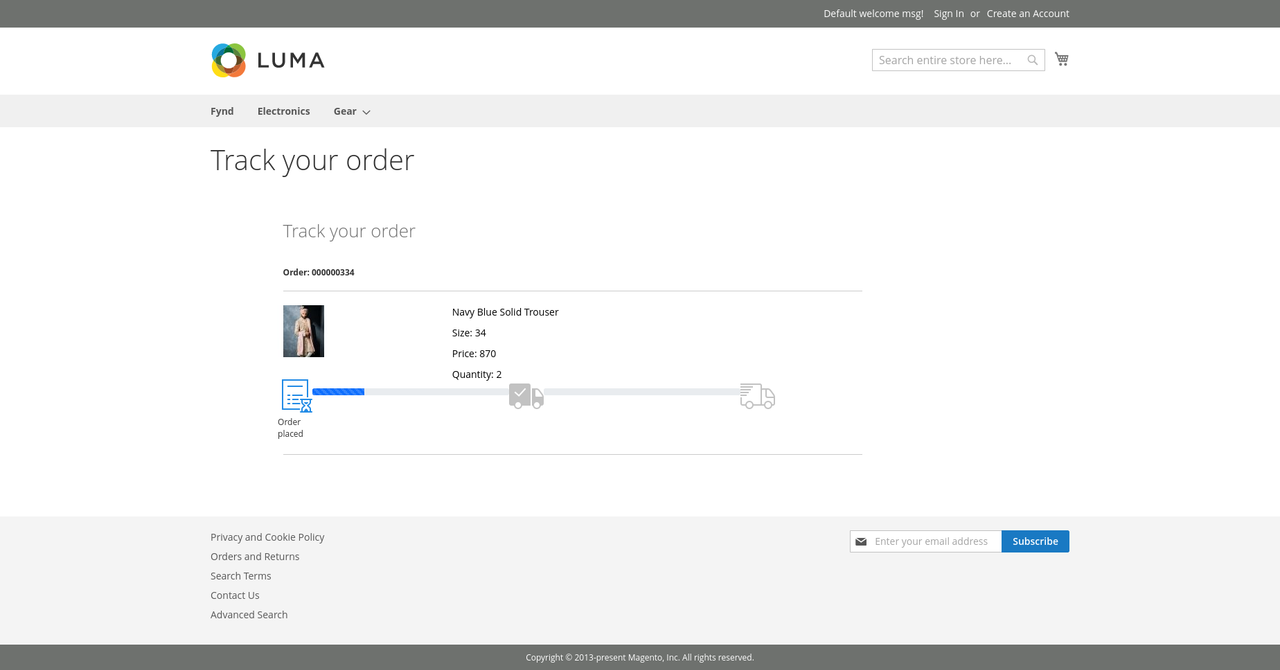The height and width of the screenshot is (670, 1280).
Task: Open Privacy and Cookie Policy
Action: point(267,537)
